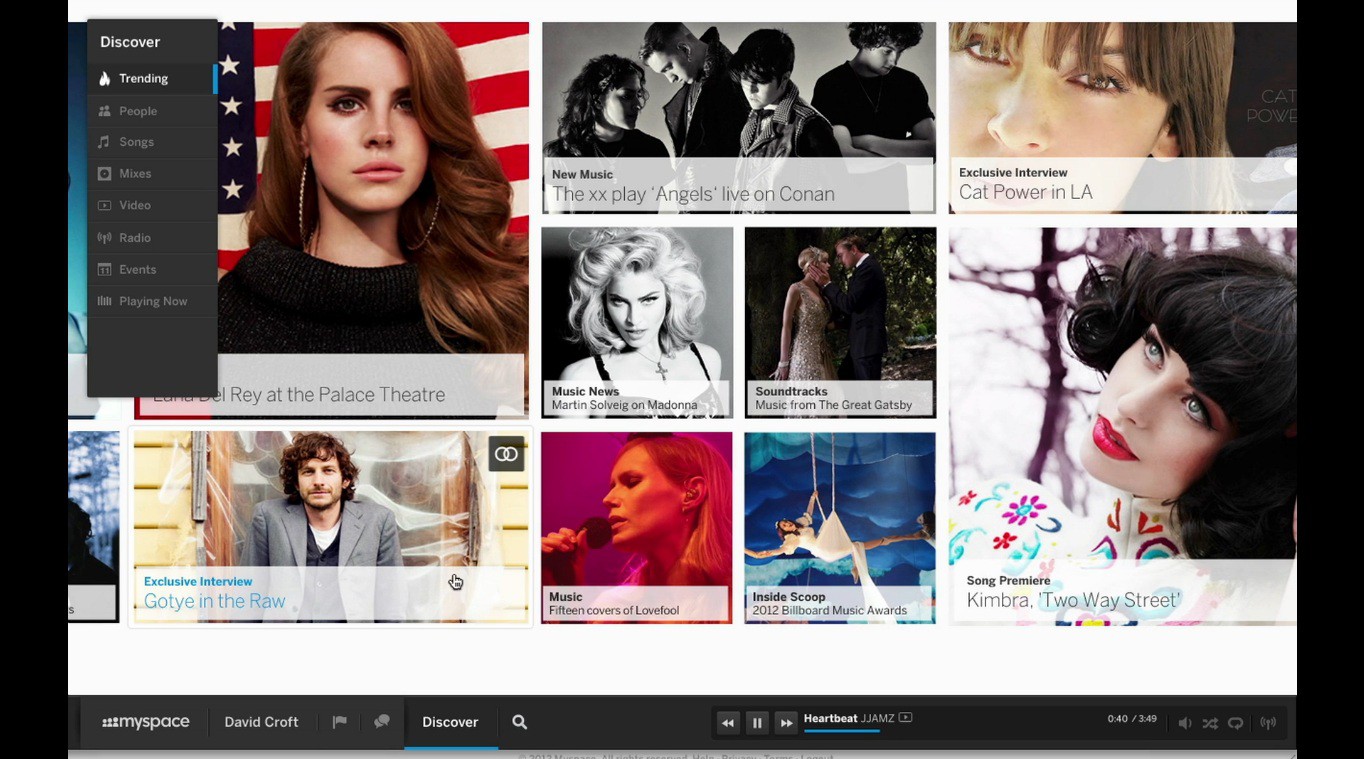Click the connect rings icon on Gotye tile
The height and width of the screenshot is (759, 1364).
[x=506, y=454]
